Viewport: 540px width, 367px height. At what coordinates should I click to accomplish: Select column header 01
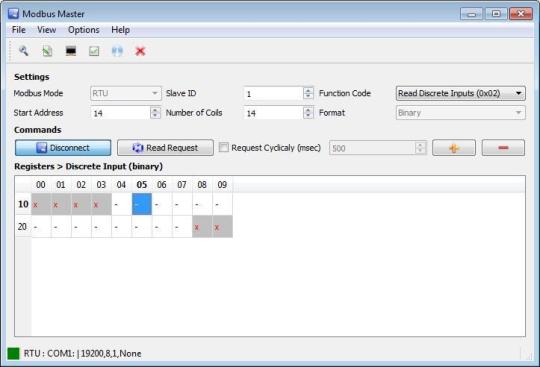pyautogui.click(x=61, y=185)
